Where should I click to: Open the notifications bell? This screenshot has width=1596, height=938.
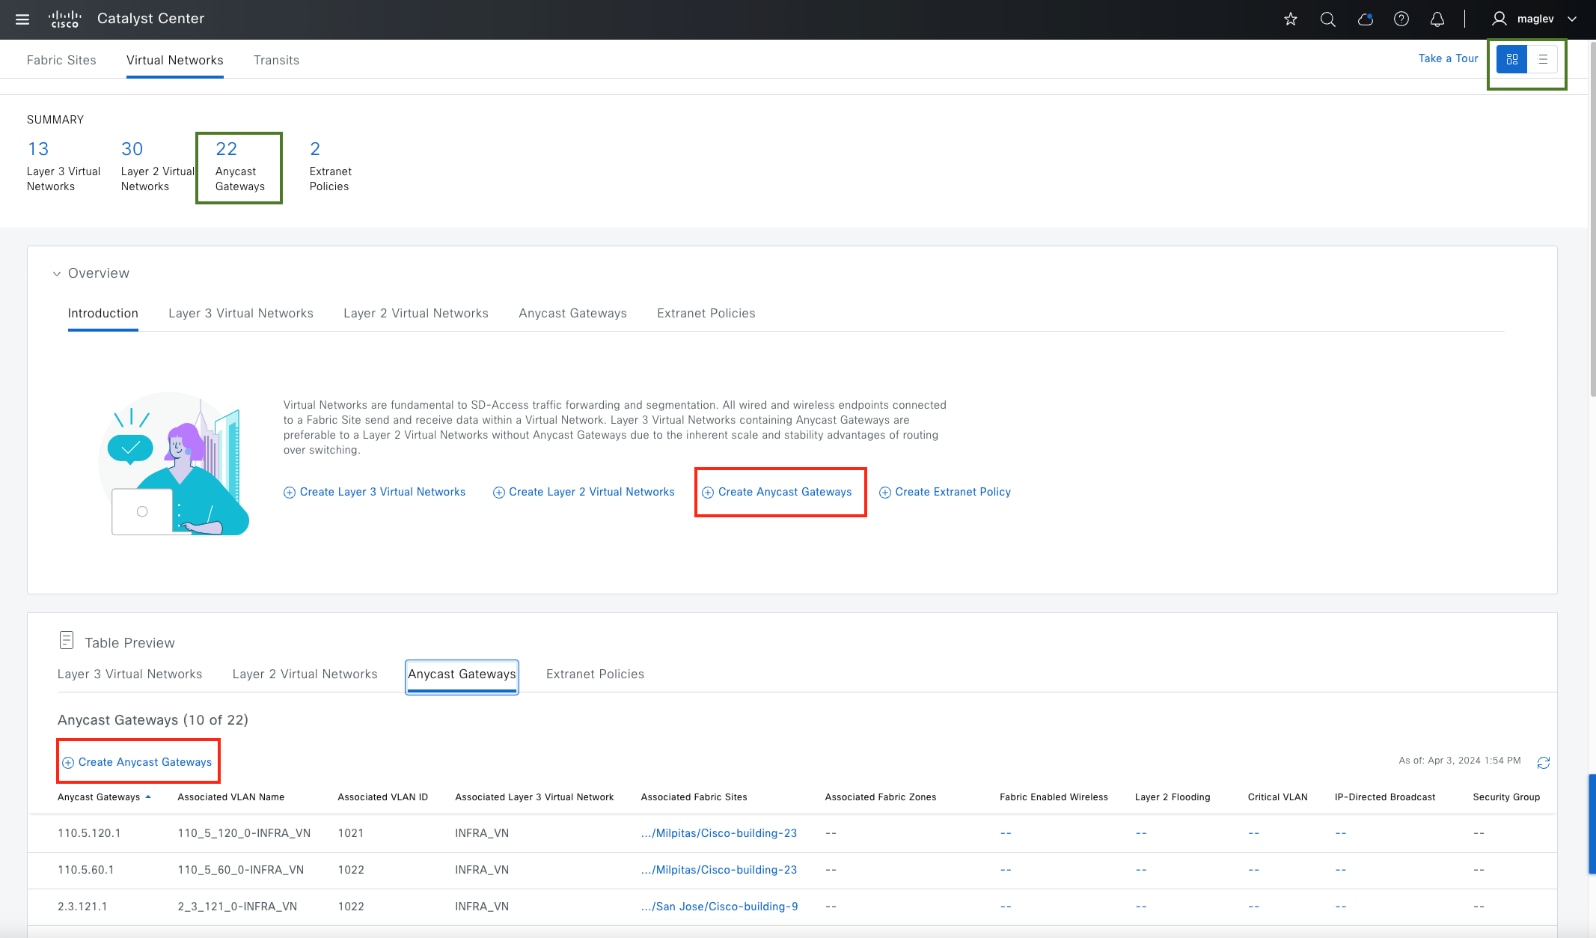(1437, 19)
